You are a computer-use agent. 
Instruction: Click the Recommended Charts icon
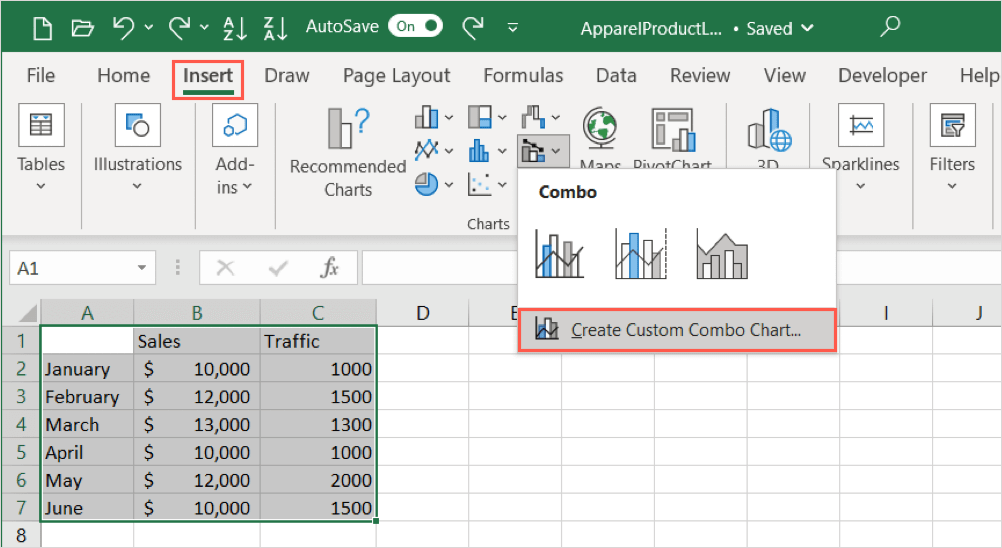click(x=347, y=128)
